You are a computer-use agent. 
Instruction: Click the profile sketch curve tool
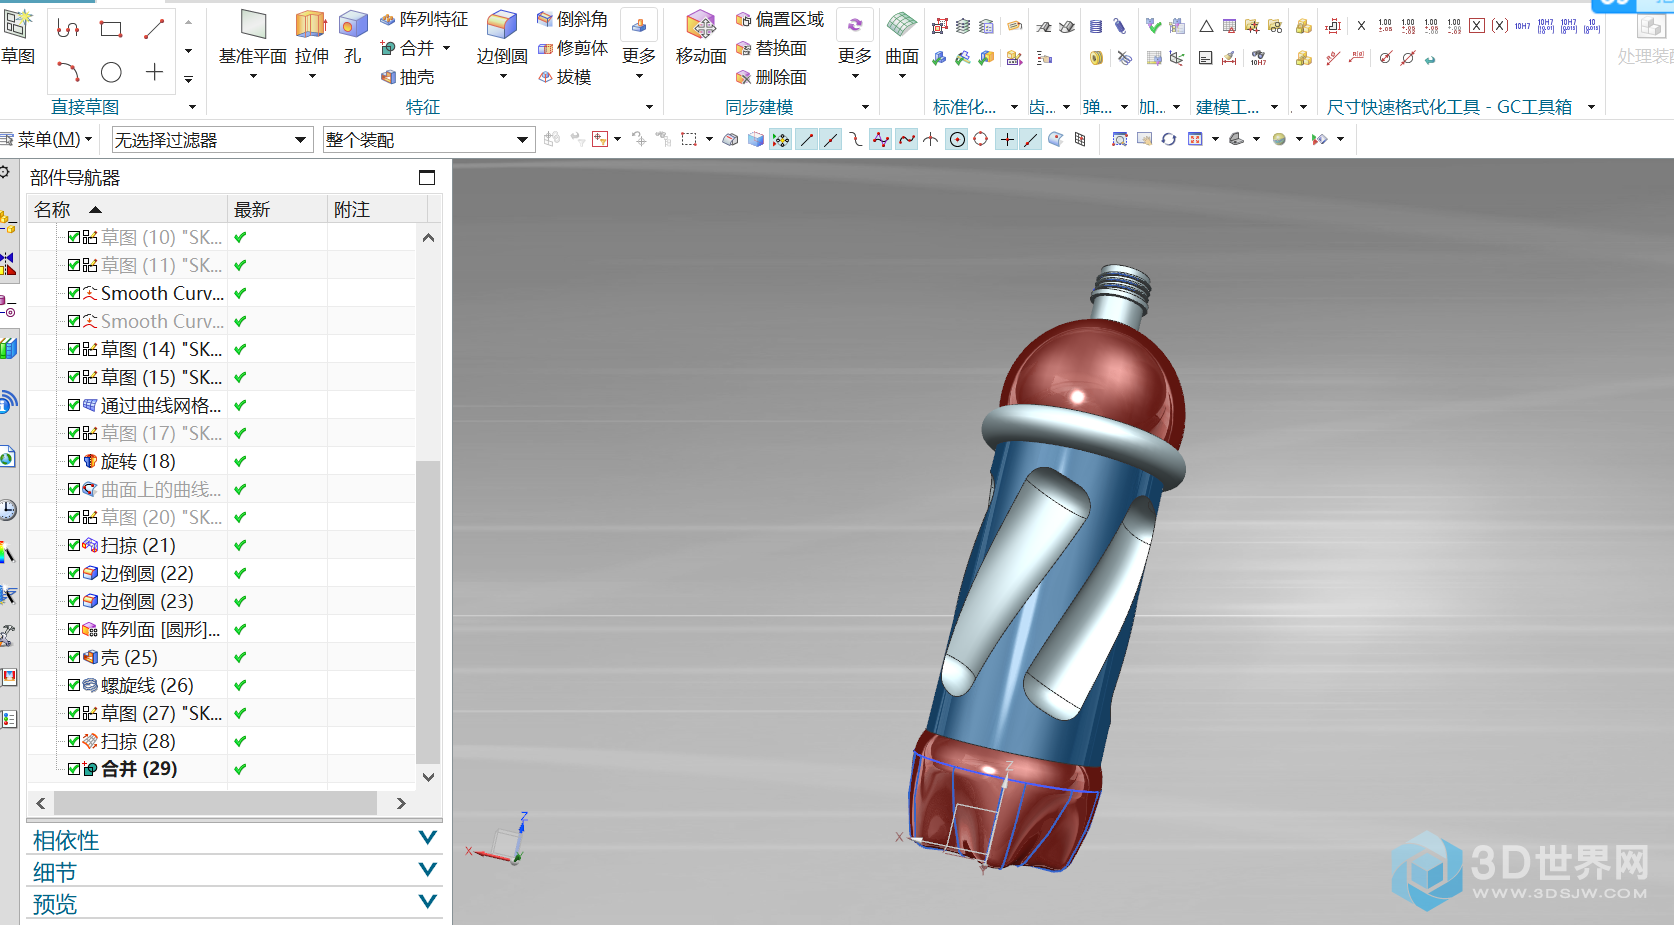coord(68,29)
